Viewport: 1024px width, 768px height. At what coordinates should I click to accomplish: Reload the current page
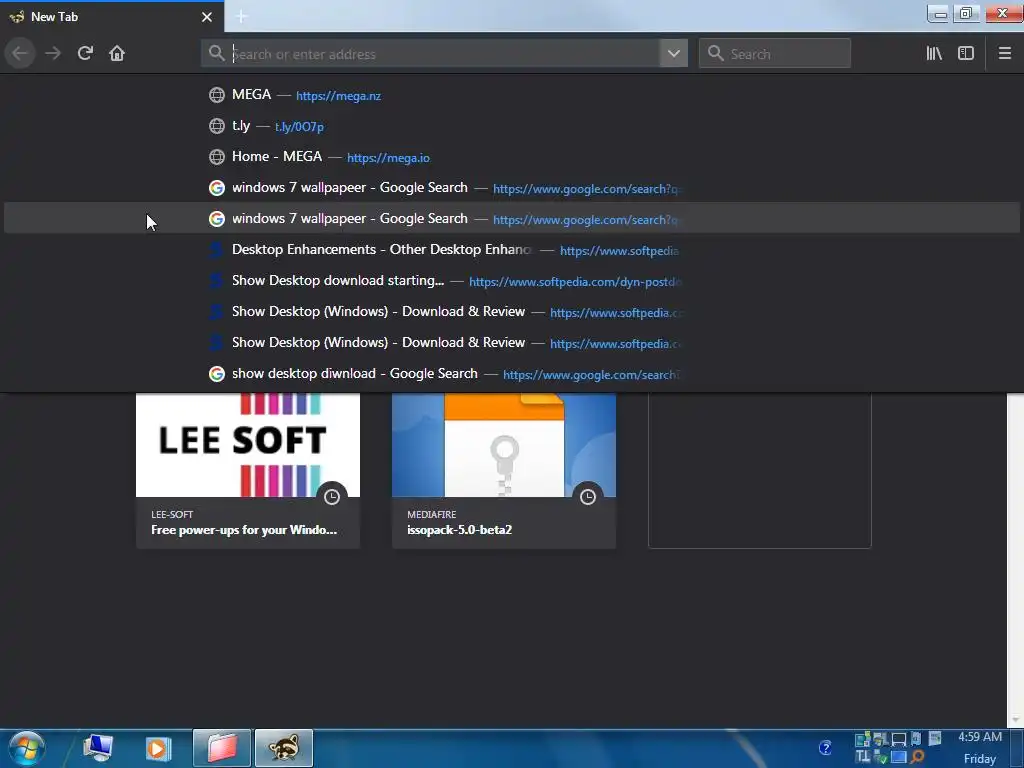click(x=85, y=54)
